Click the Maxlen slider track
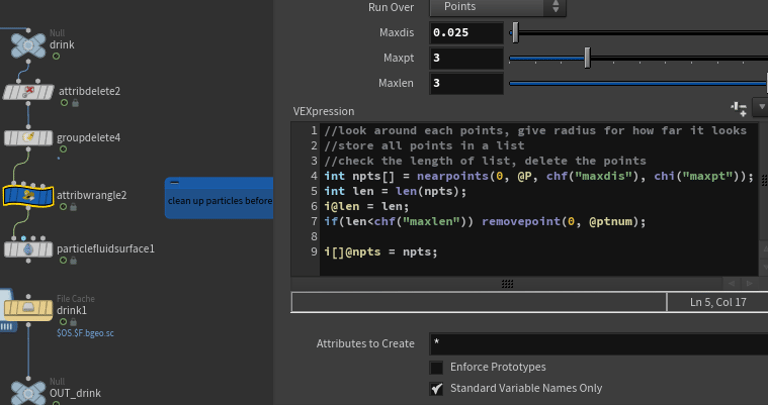The height and width of the screenshot is (405, 768). click(x=637, y=83)
